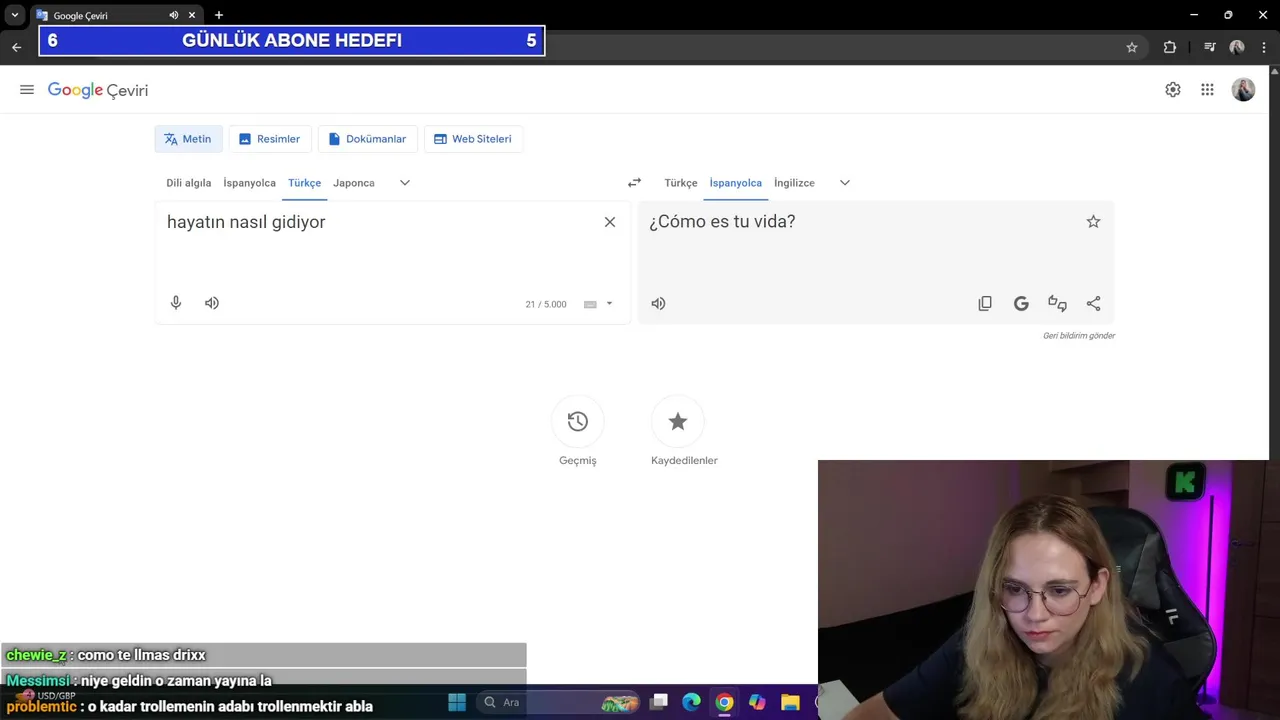Choose İngilizce as target language

pyautogui.click(x=794, y=183)
